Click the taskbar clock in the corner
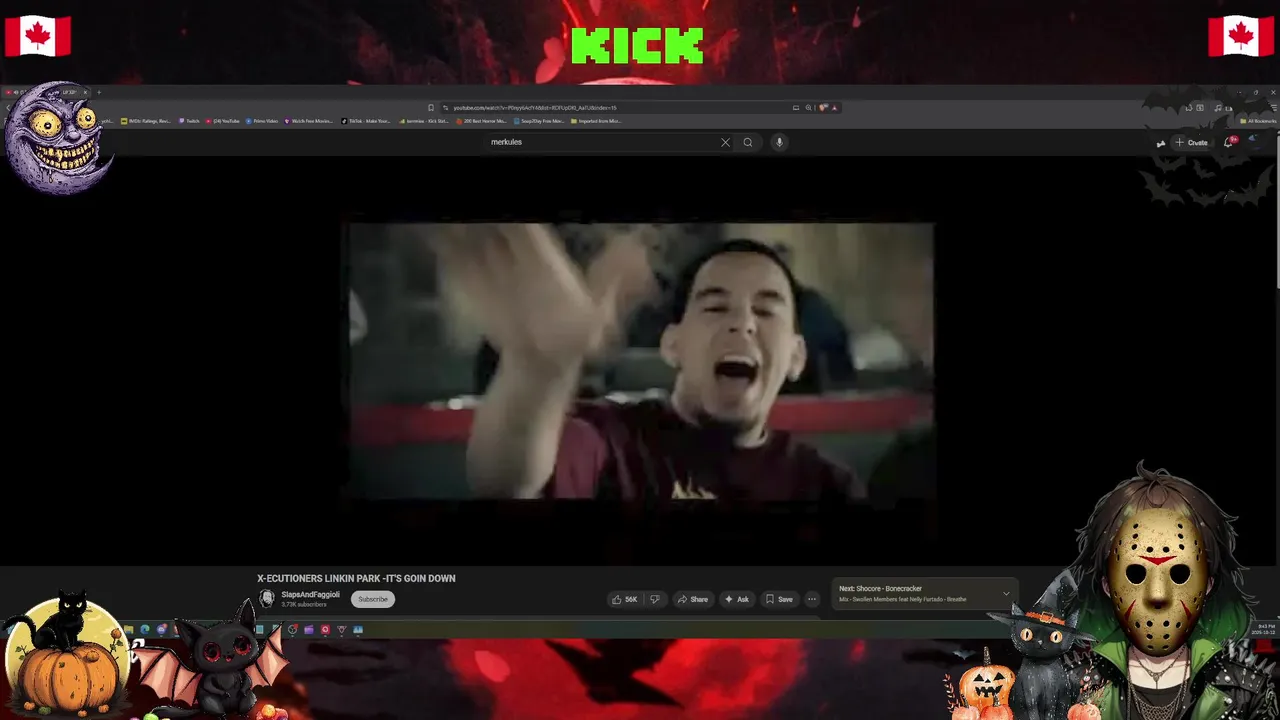1280x720 pixels. click(x=1263, y=630)
